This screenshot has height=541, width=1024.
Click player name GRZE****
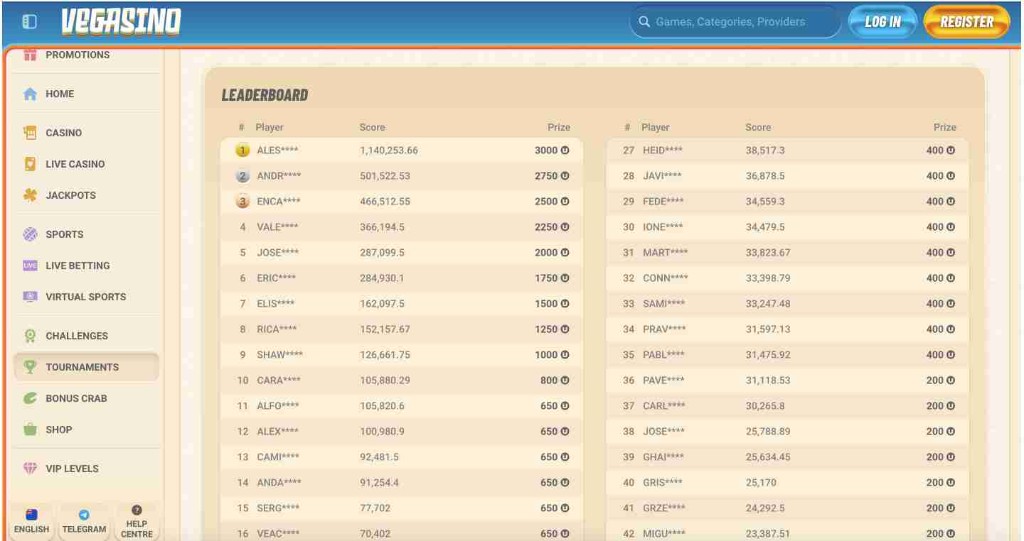click(664, 508)
